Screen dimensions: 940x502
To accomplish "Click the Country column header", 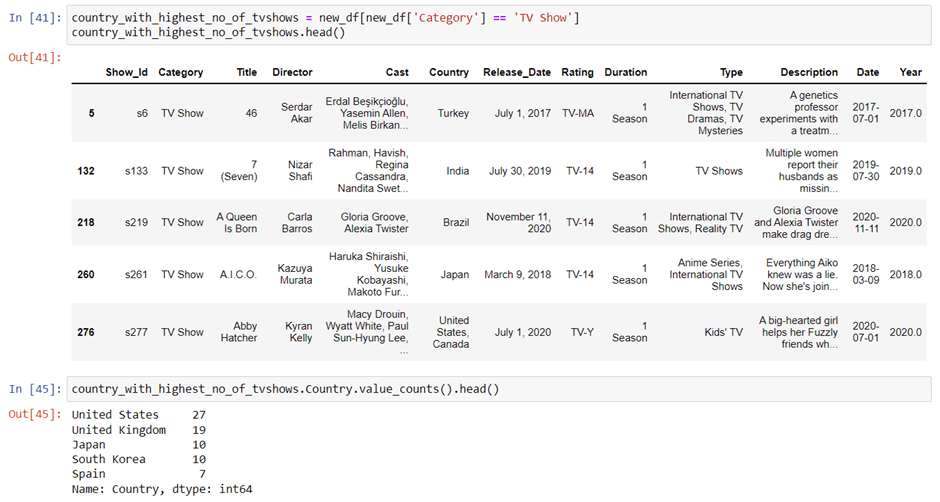I will tap(448, 73).
